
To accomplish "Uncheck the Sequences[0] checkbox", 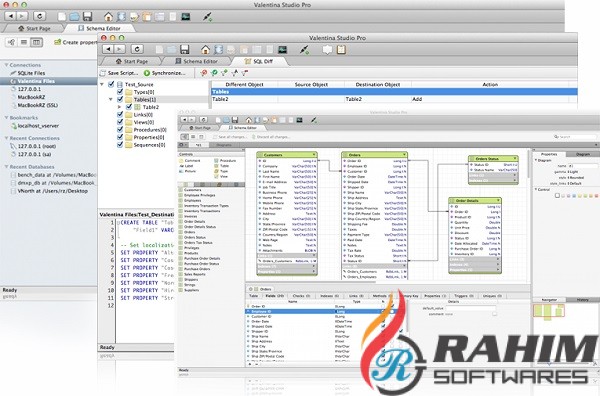I will point(120,145).
